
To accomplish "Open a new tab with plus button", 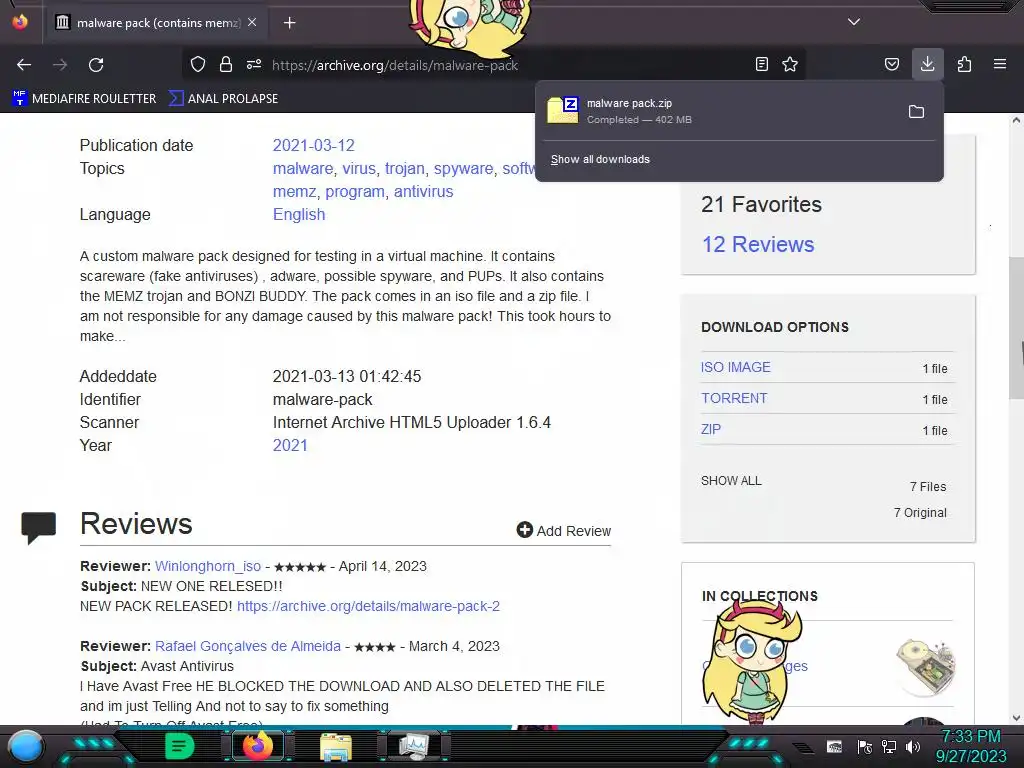I will click(289, 23).
